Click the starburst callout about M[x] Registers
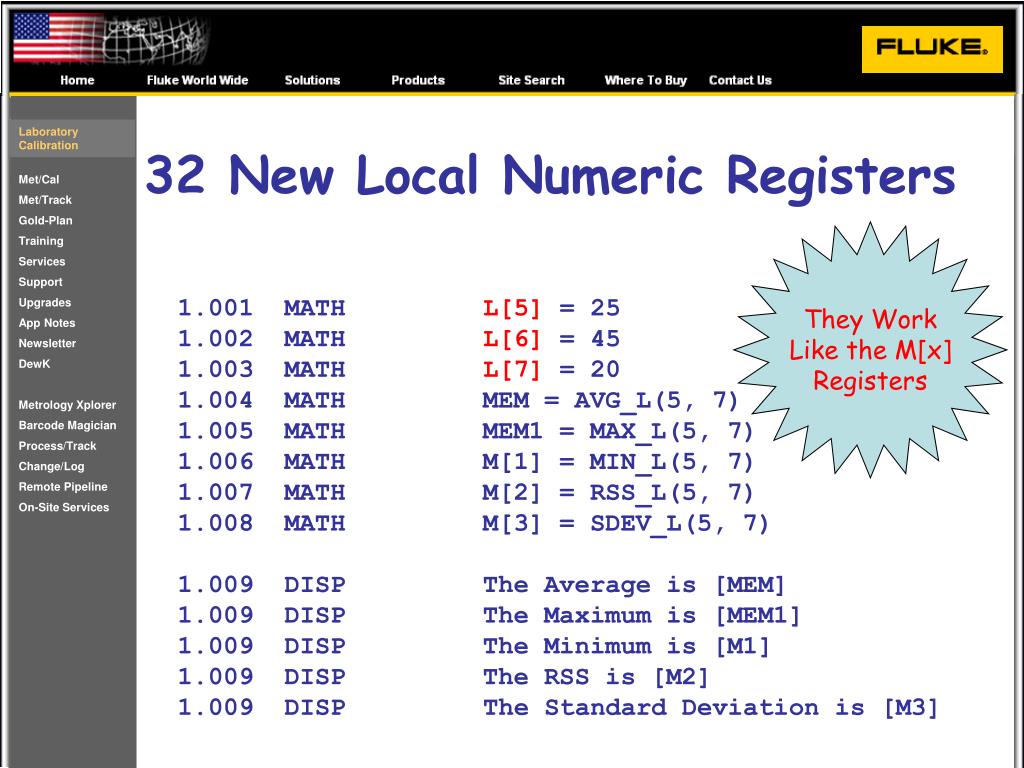 (869, 350)
